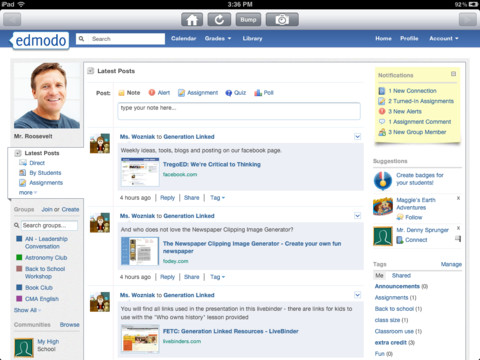Expand the Account dropdown menu
The image size is (480, 360).
[444, 38]
